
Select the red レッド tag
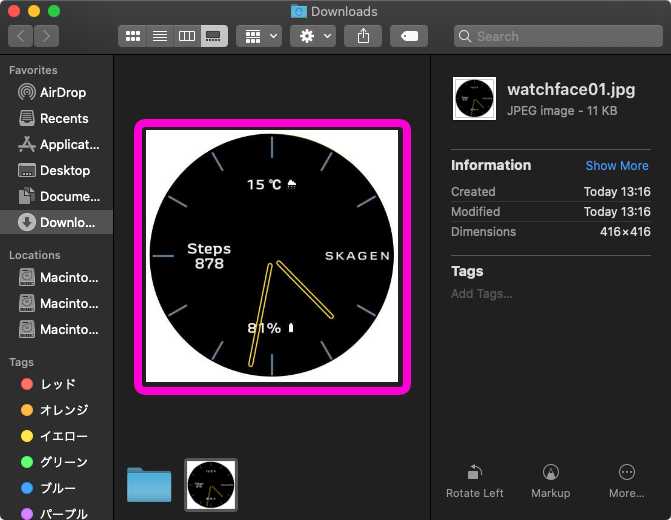(56, 384)
